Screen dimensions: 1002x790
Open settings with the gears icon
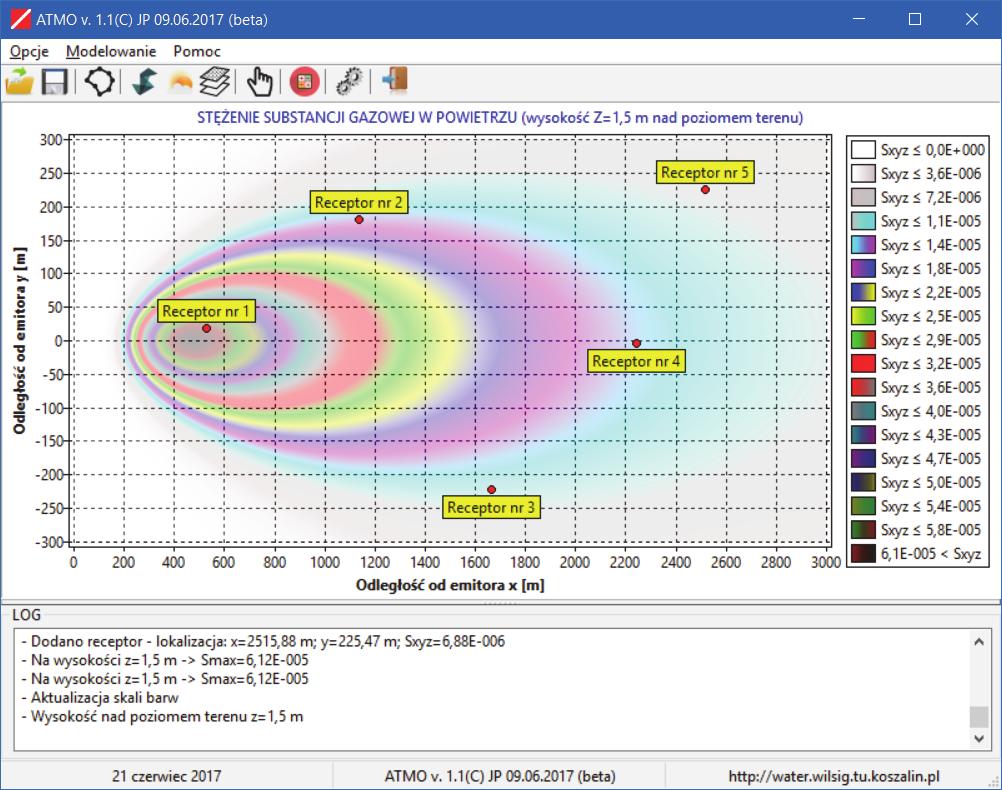point(350,82)
